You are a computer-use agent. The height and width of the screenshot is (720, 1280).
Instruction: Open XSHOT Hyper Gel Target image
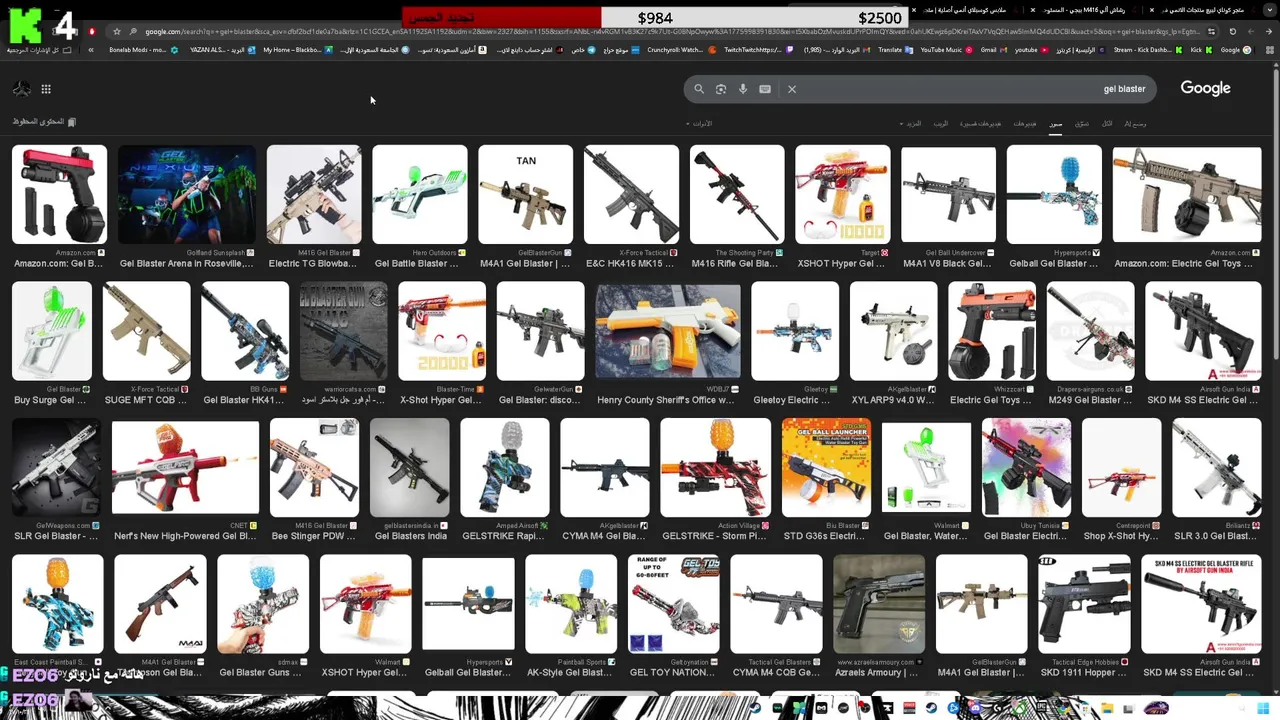pyautogui.click(x=842, y=195)
